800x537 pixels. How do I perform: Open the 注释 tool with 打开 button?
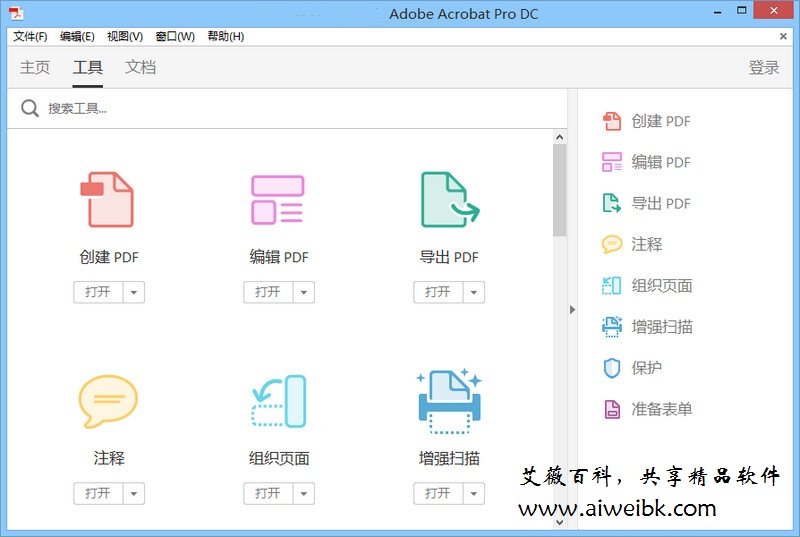98,493
